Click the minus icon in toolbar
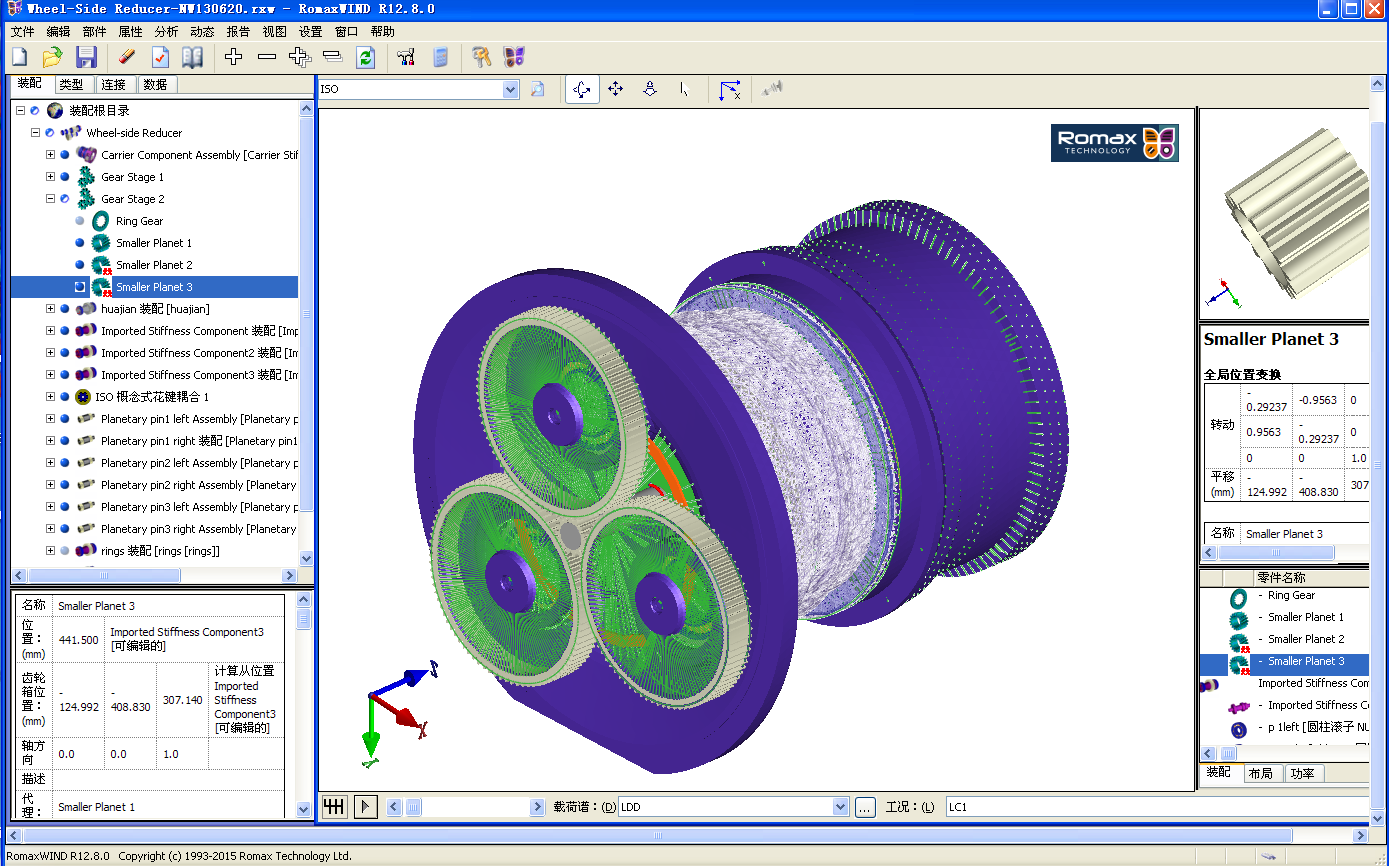 tap(266, 57)
